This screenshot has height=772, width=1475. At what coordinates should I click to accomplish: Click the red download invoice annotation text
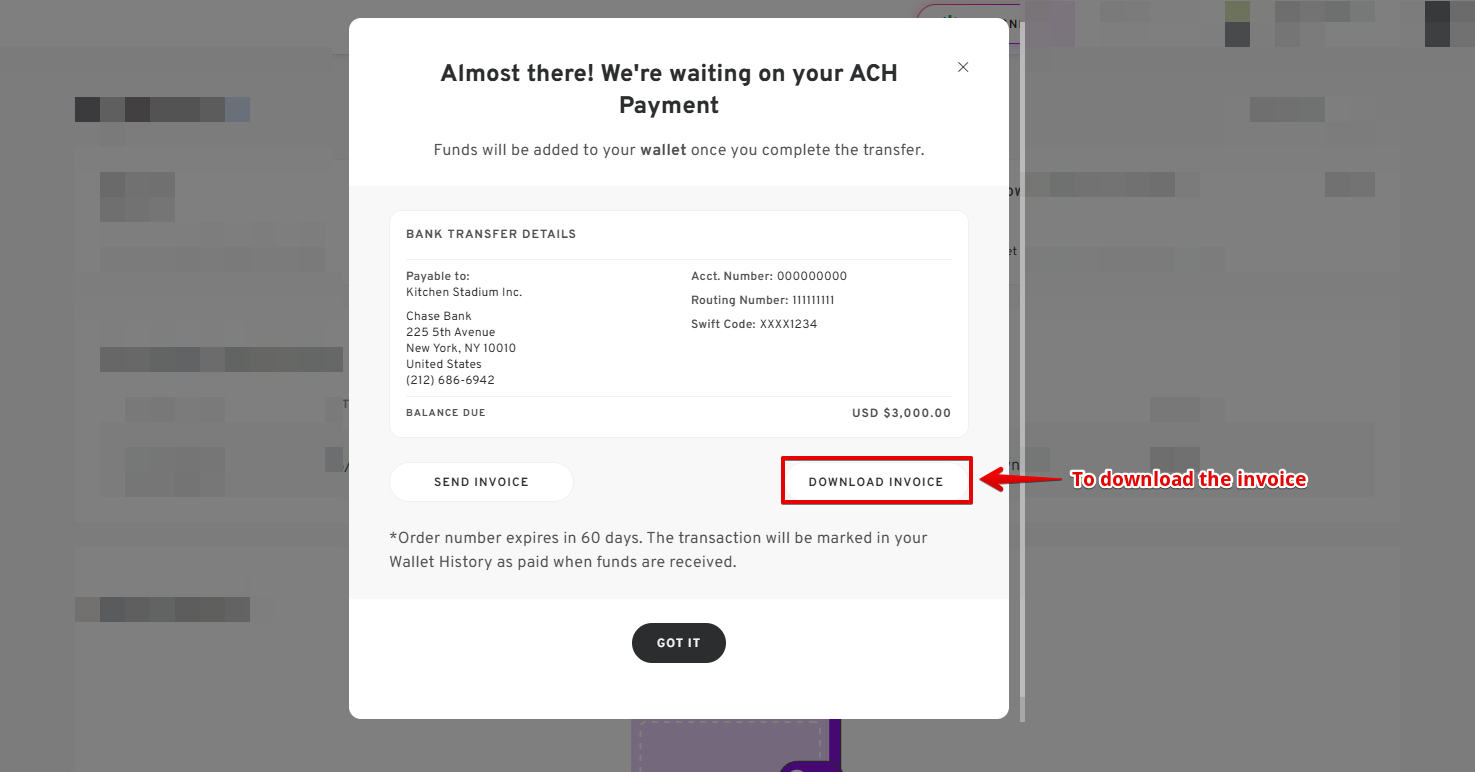tap(1189, 479)
